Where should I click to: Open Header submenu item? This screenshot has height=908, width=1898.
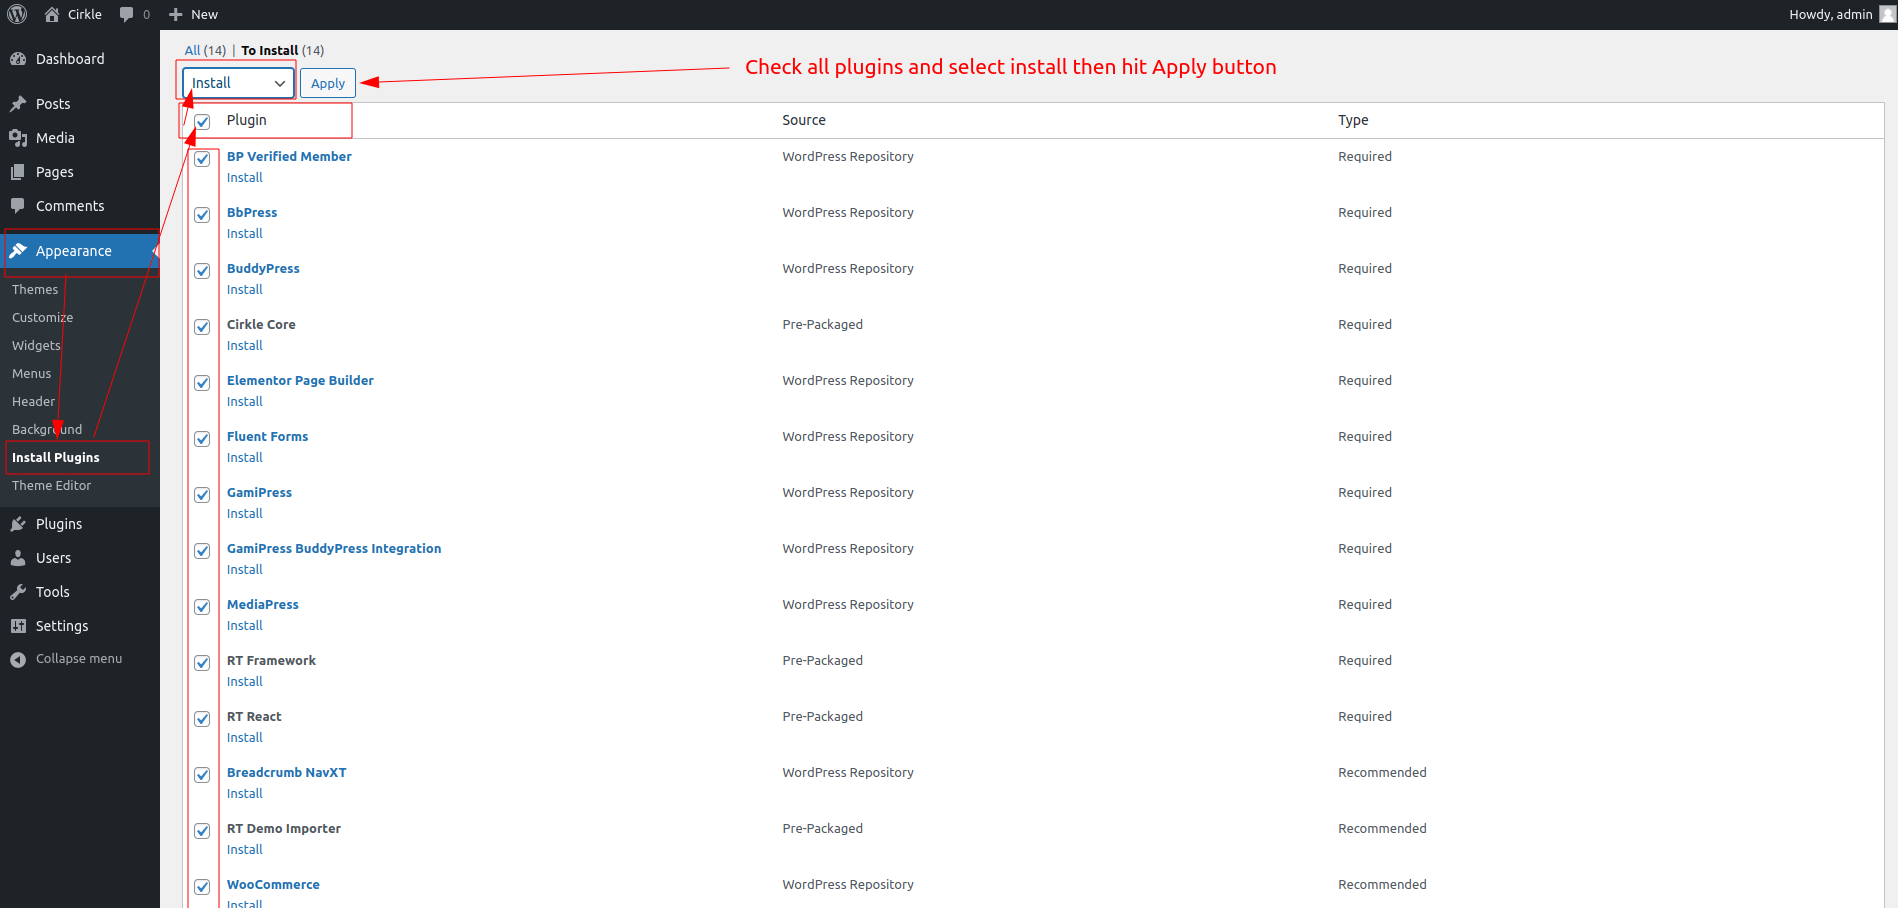coord(33,401)
